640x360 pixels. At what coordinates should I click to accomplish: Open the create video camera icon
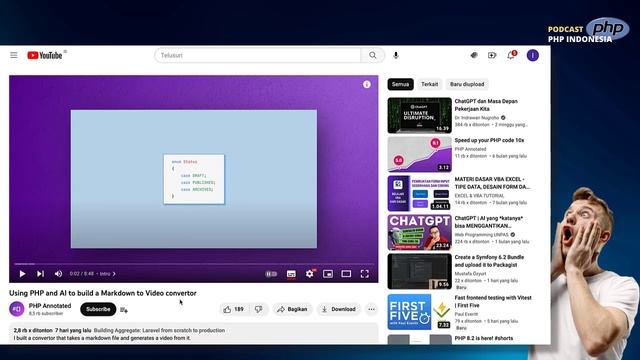click(x=492, y=55)
